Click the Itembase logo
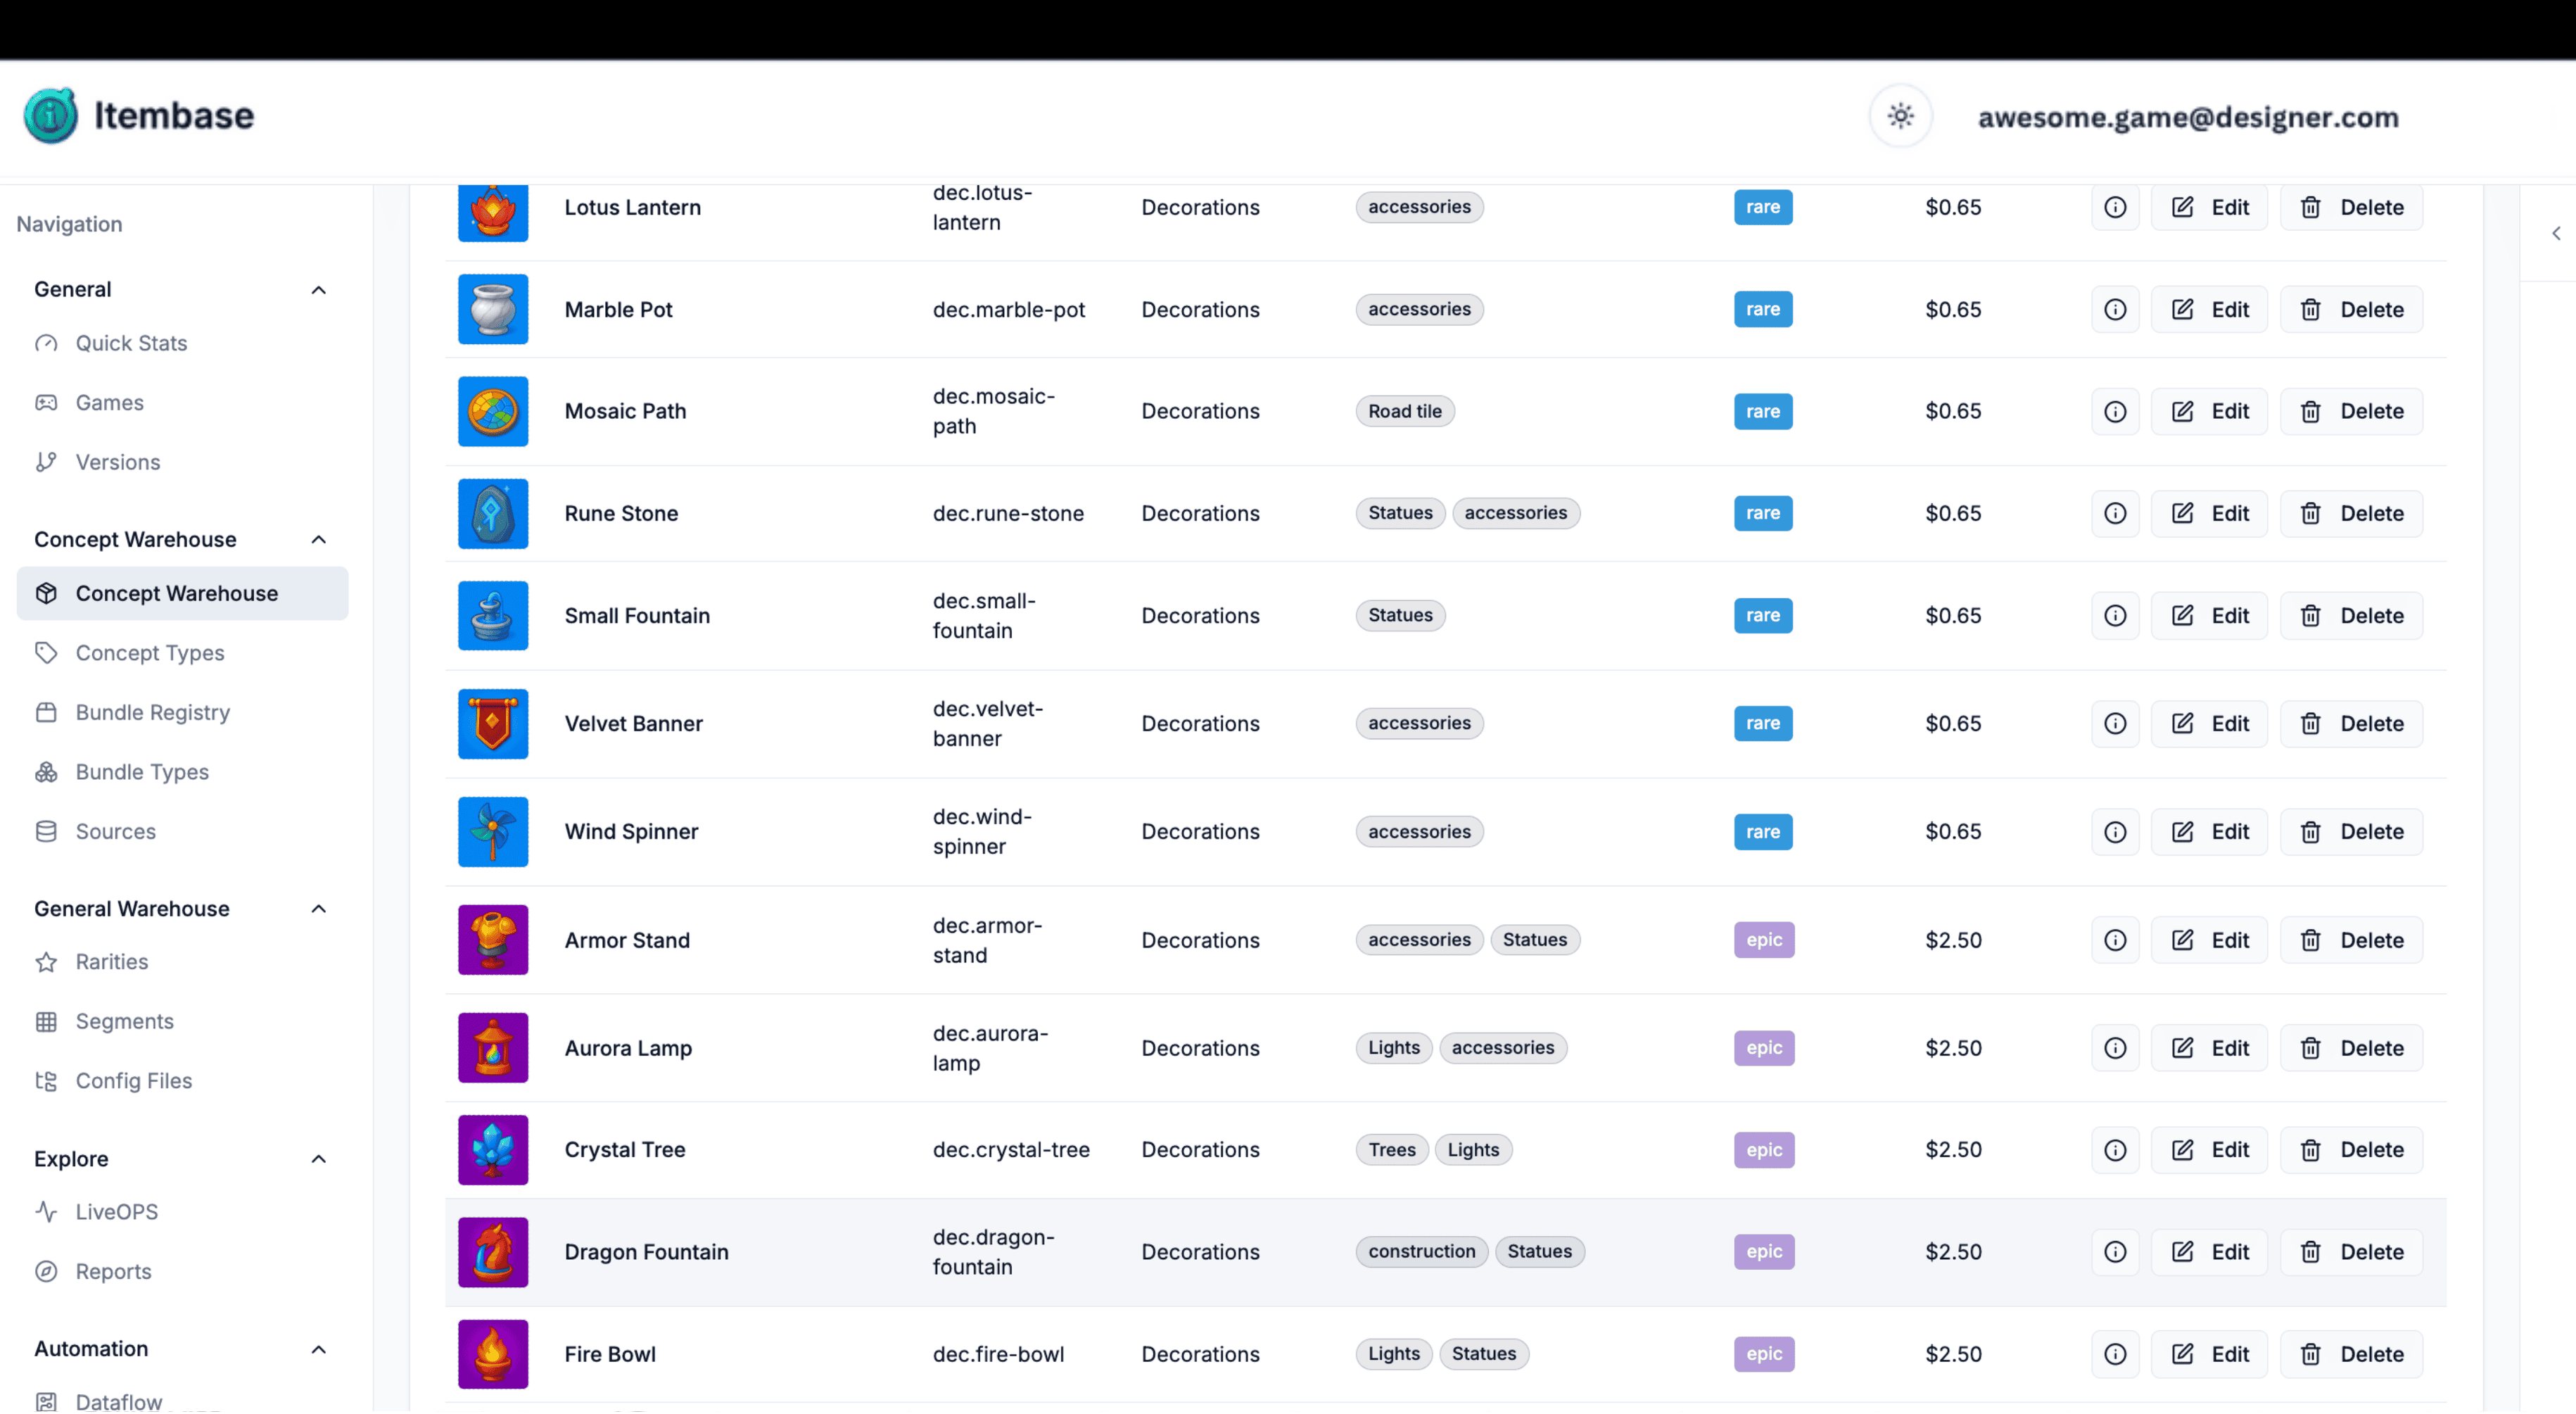This screenshot has width=2576, height=1414. (x=139, y=115)
